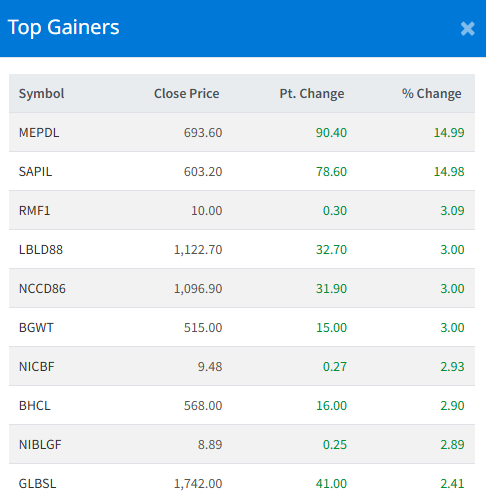The height and width of the screenshot is (495, 486).
Task: Open the NCCD86 symbol
Action: tap(42, 289)
